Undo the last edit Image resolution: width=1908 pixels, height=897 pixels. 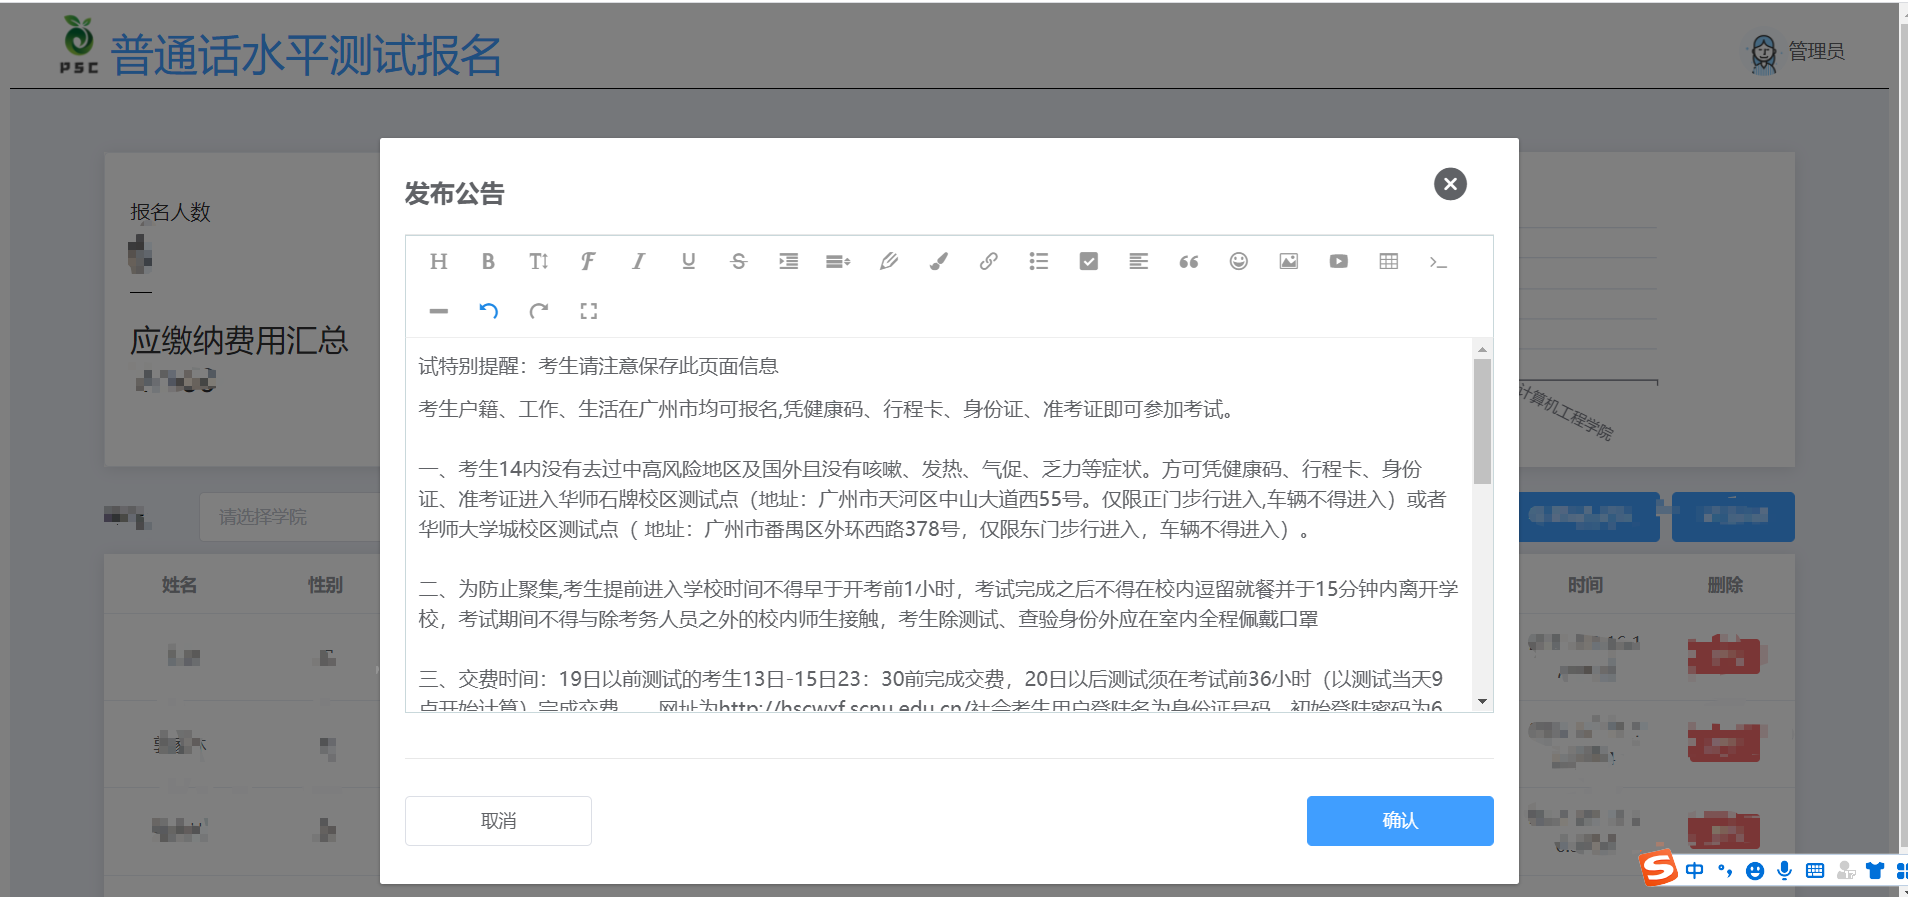pos(488,311)
